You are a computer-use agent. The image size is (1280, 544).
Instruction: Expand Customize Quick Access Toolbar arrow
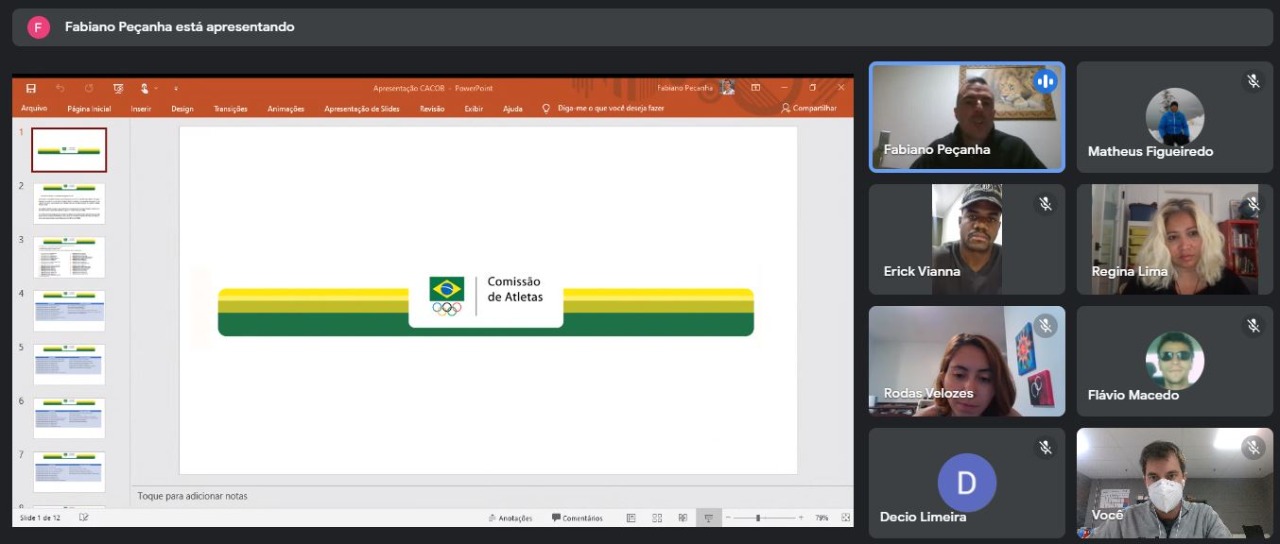[175, 88]
